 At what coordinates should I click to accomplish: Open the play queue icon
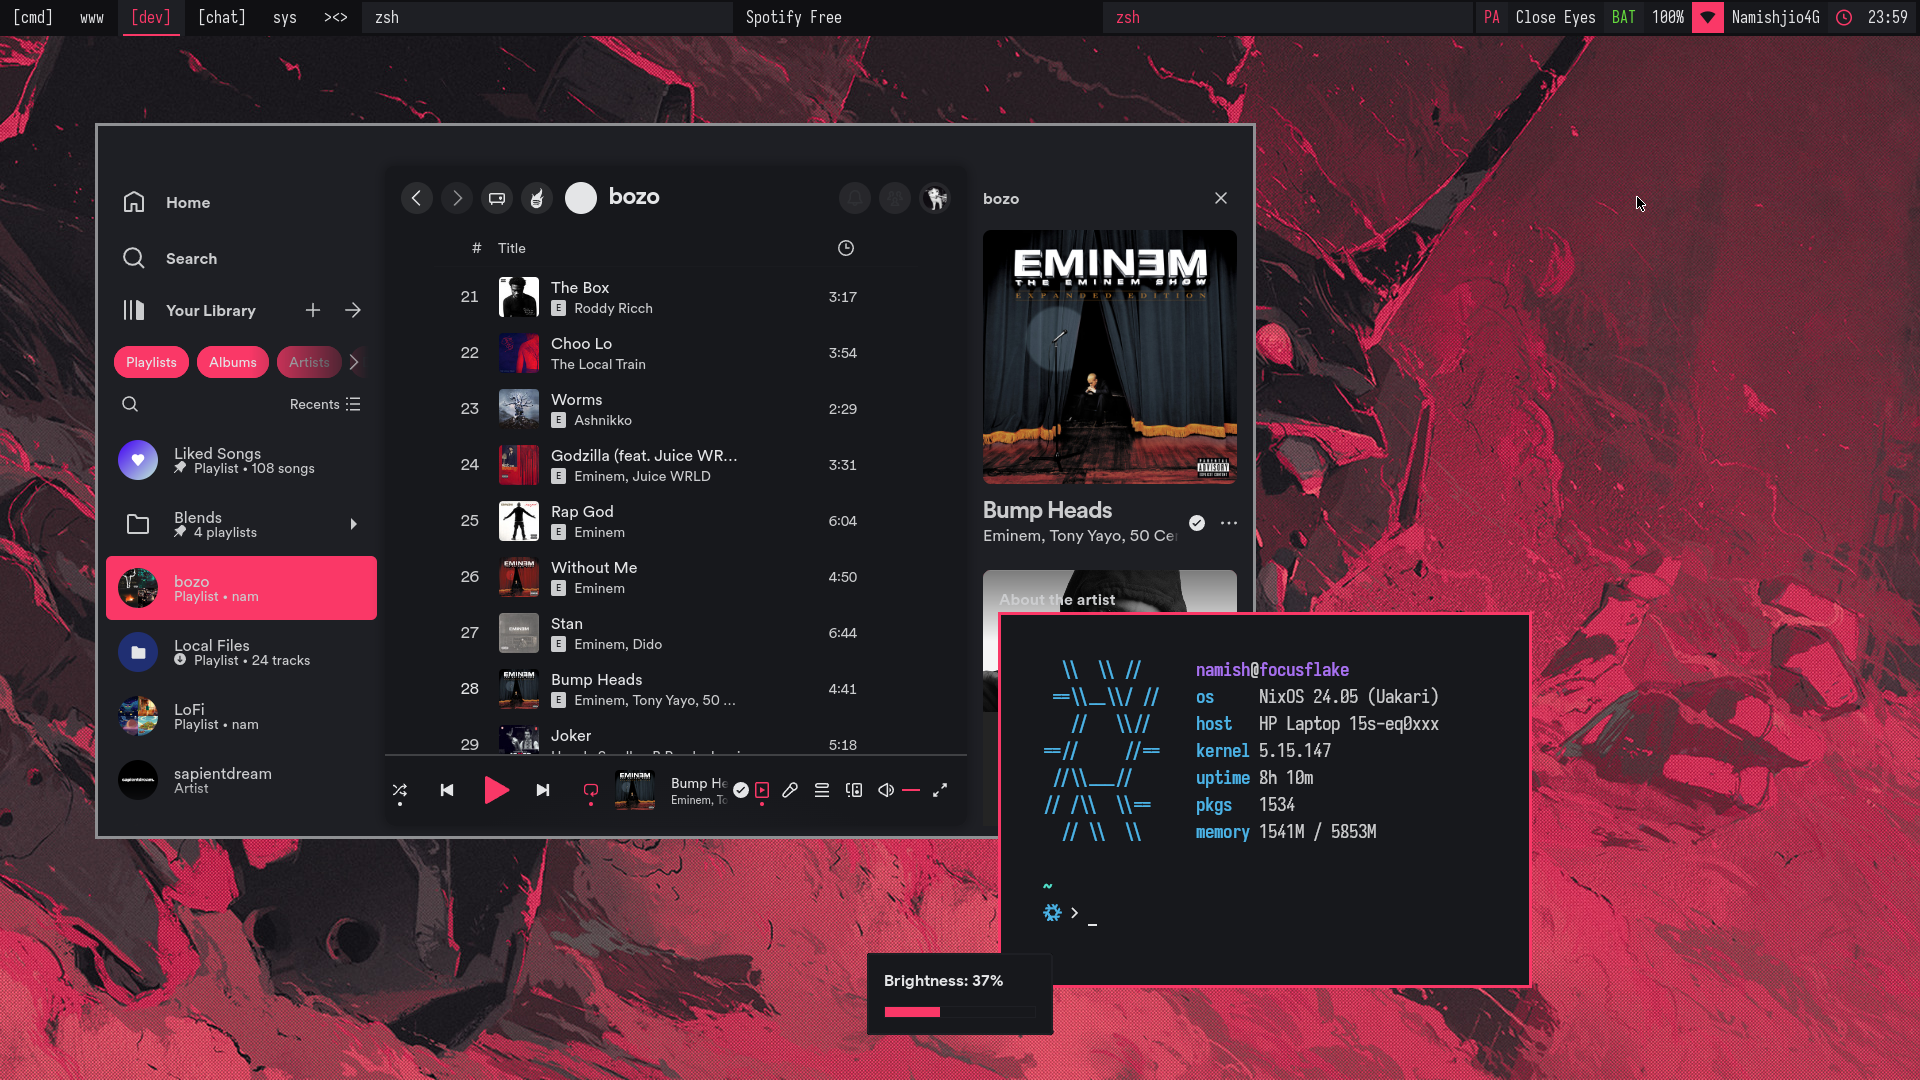point(822,790)
